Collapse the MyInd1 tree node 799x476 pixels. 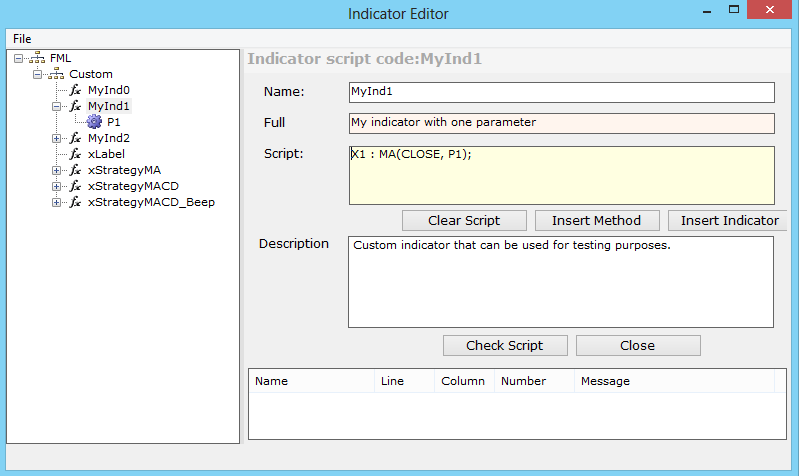coord(56,106)
